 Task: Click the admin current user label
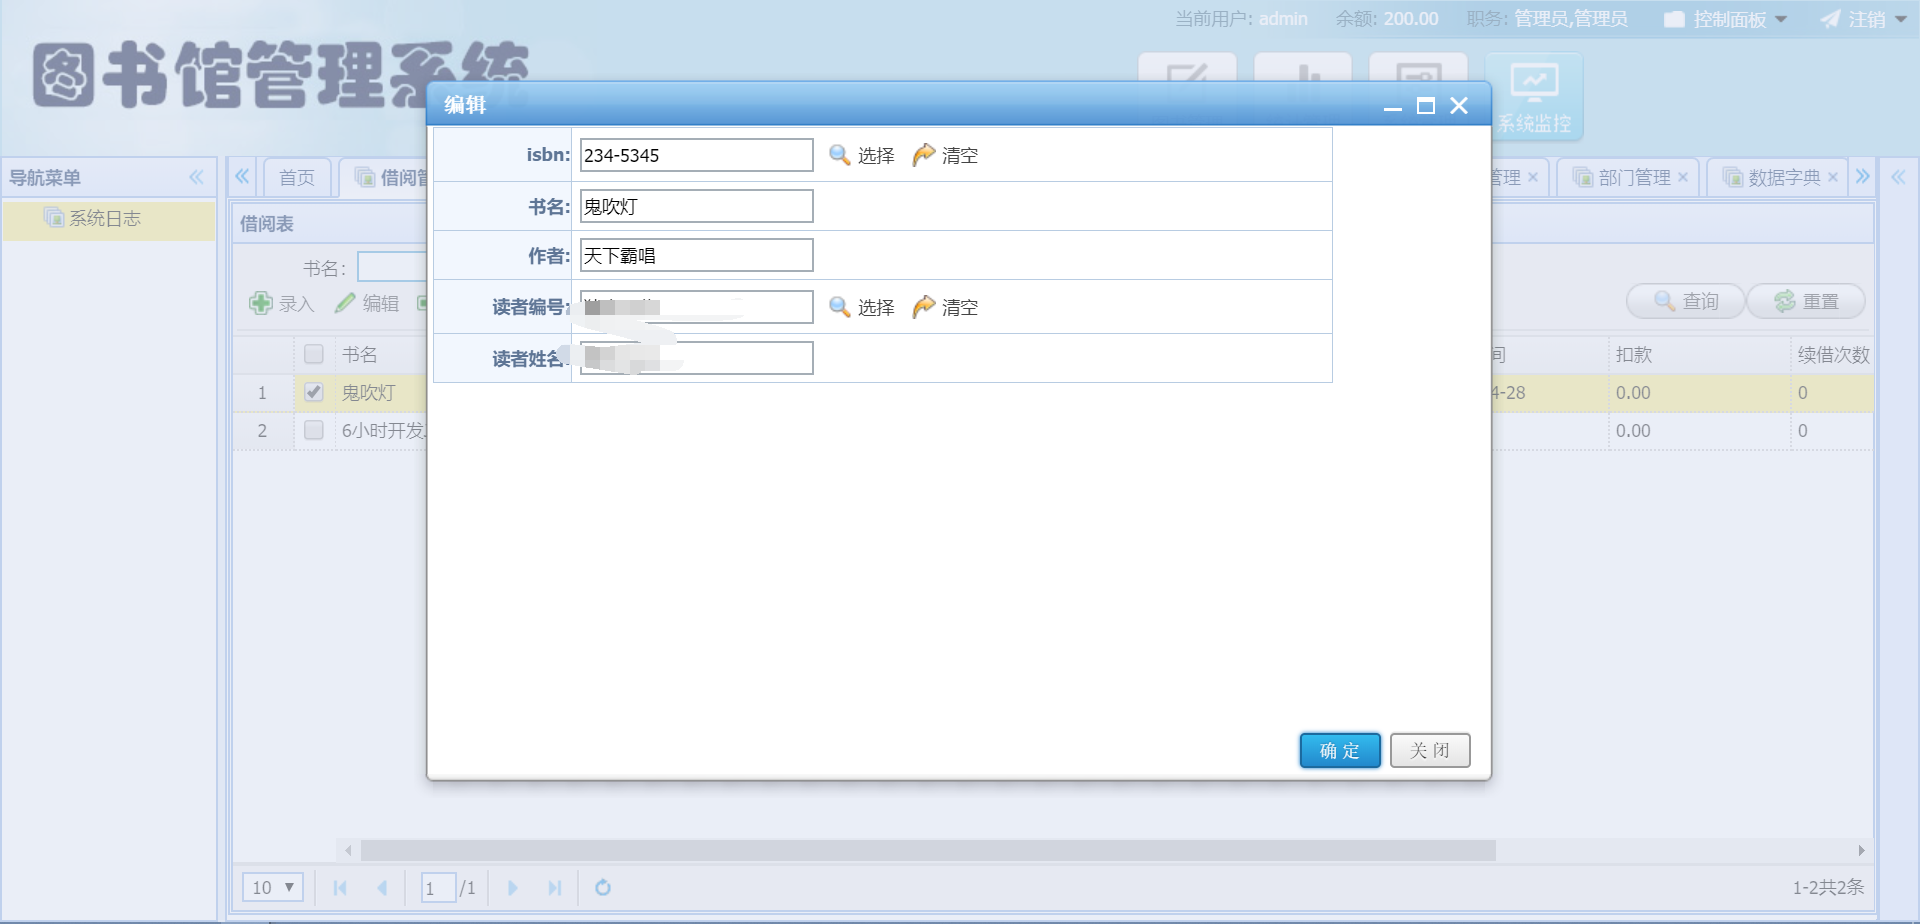pos(1283,19)
